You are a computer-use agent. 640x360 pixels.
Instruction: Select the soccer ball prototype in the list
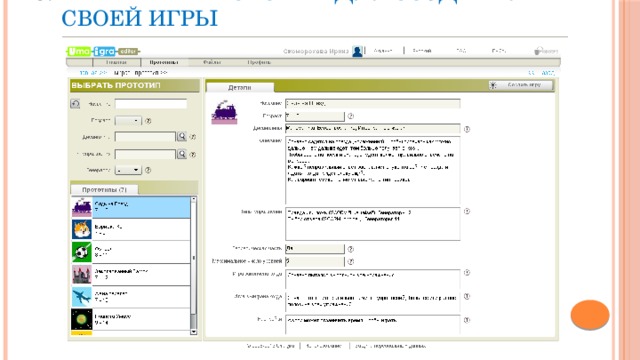131,251
